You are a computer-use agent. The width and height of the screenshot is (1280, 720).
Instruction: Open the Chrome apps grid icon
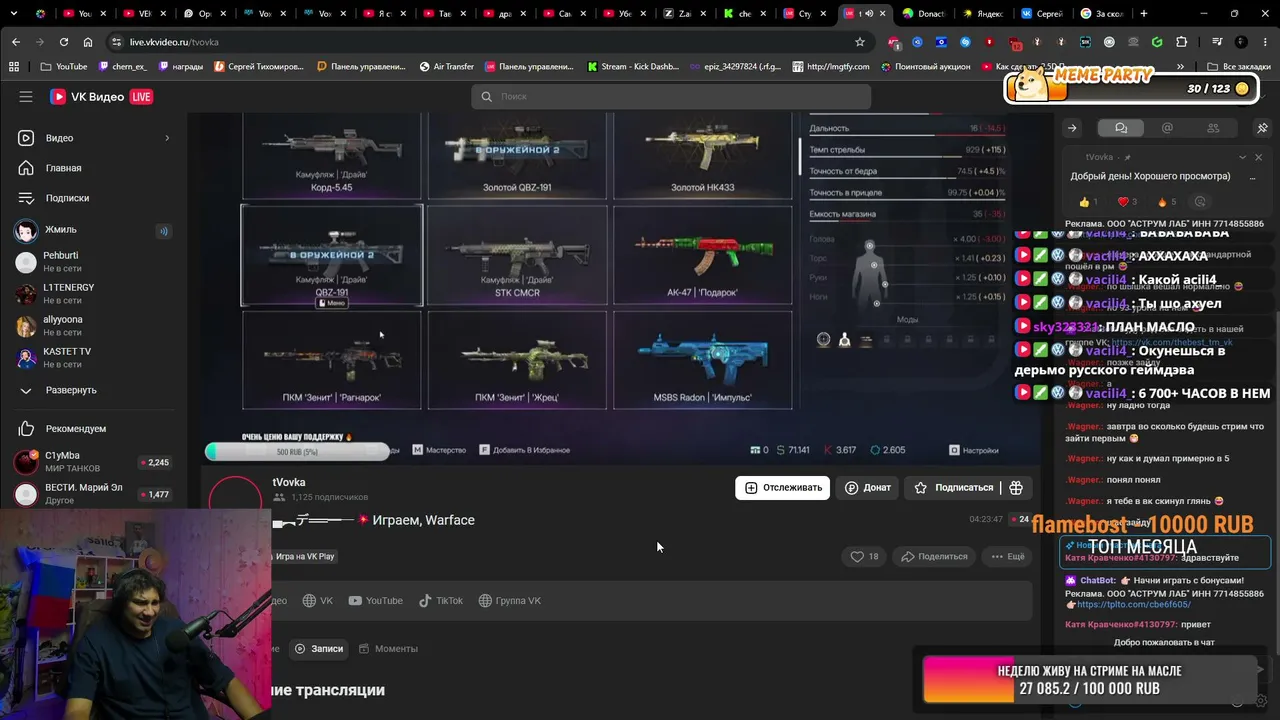click(x=14, y=67)
